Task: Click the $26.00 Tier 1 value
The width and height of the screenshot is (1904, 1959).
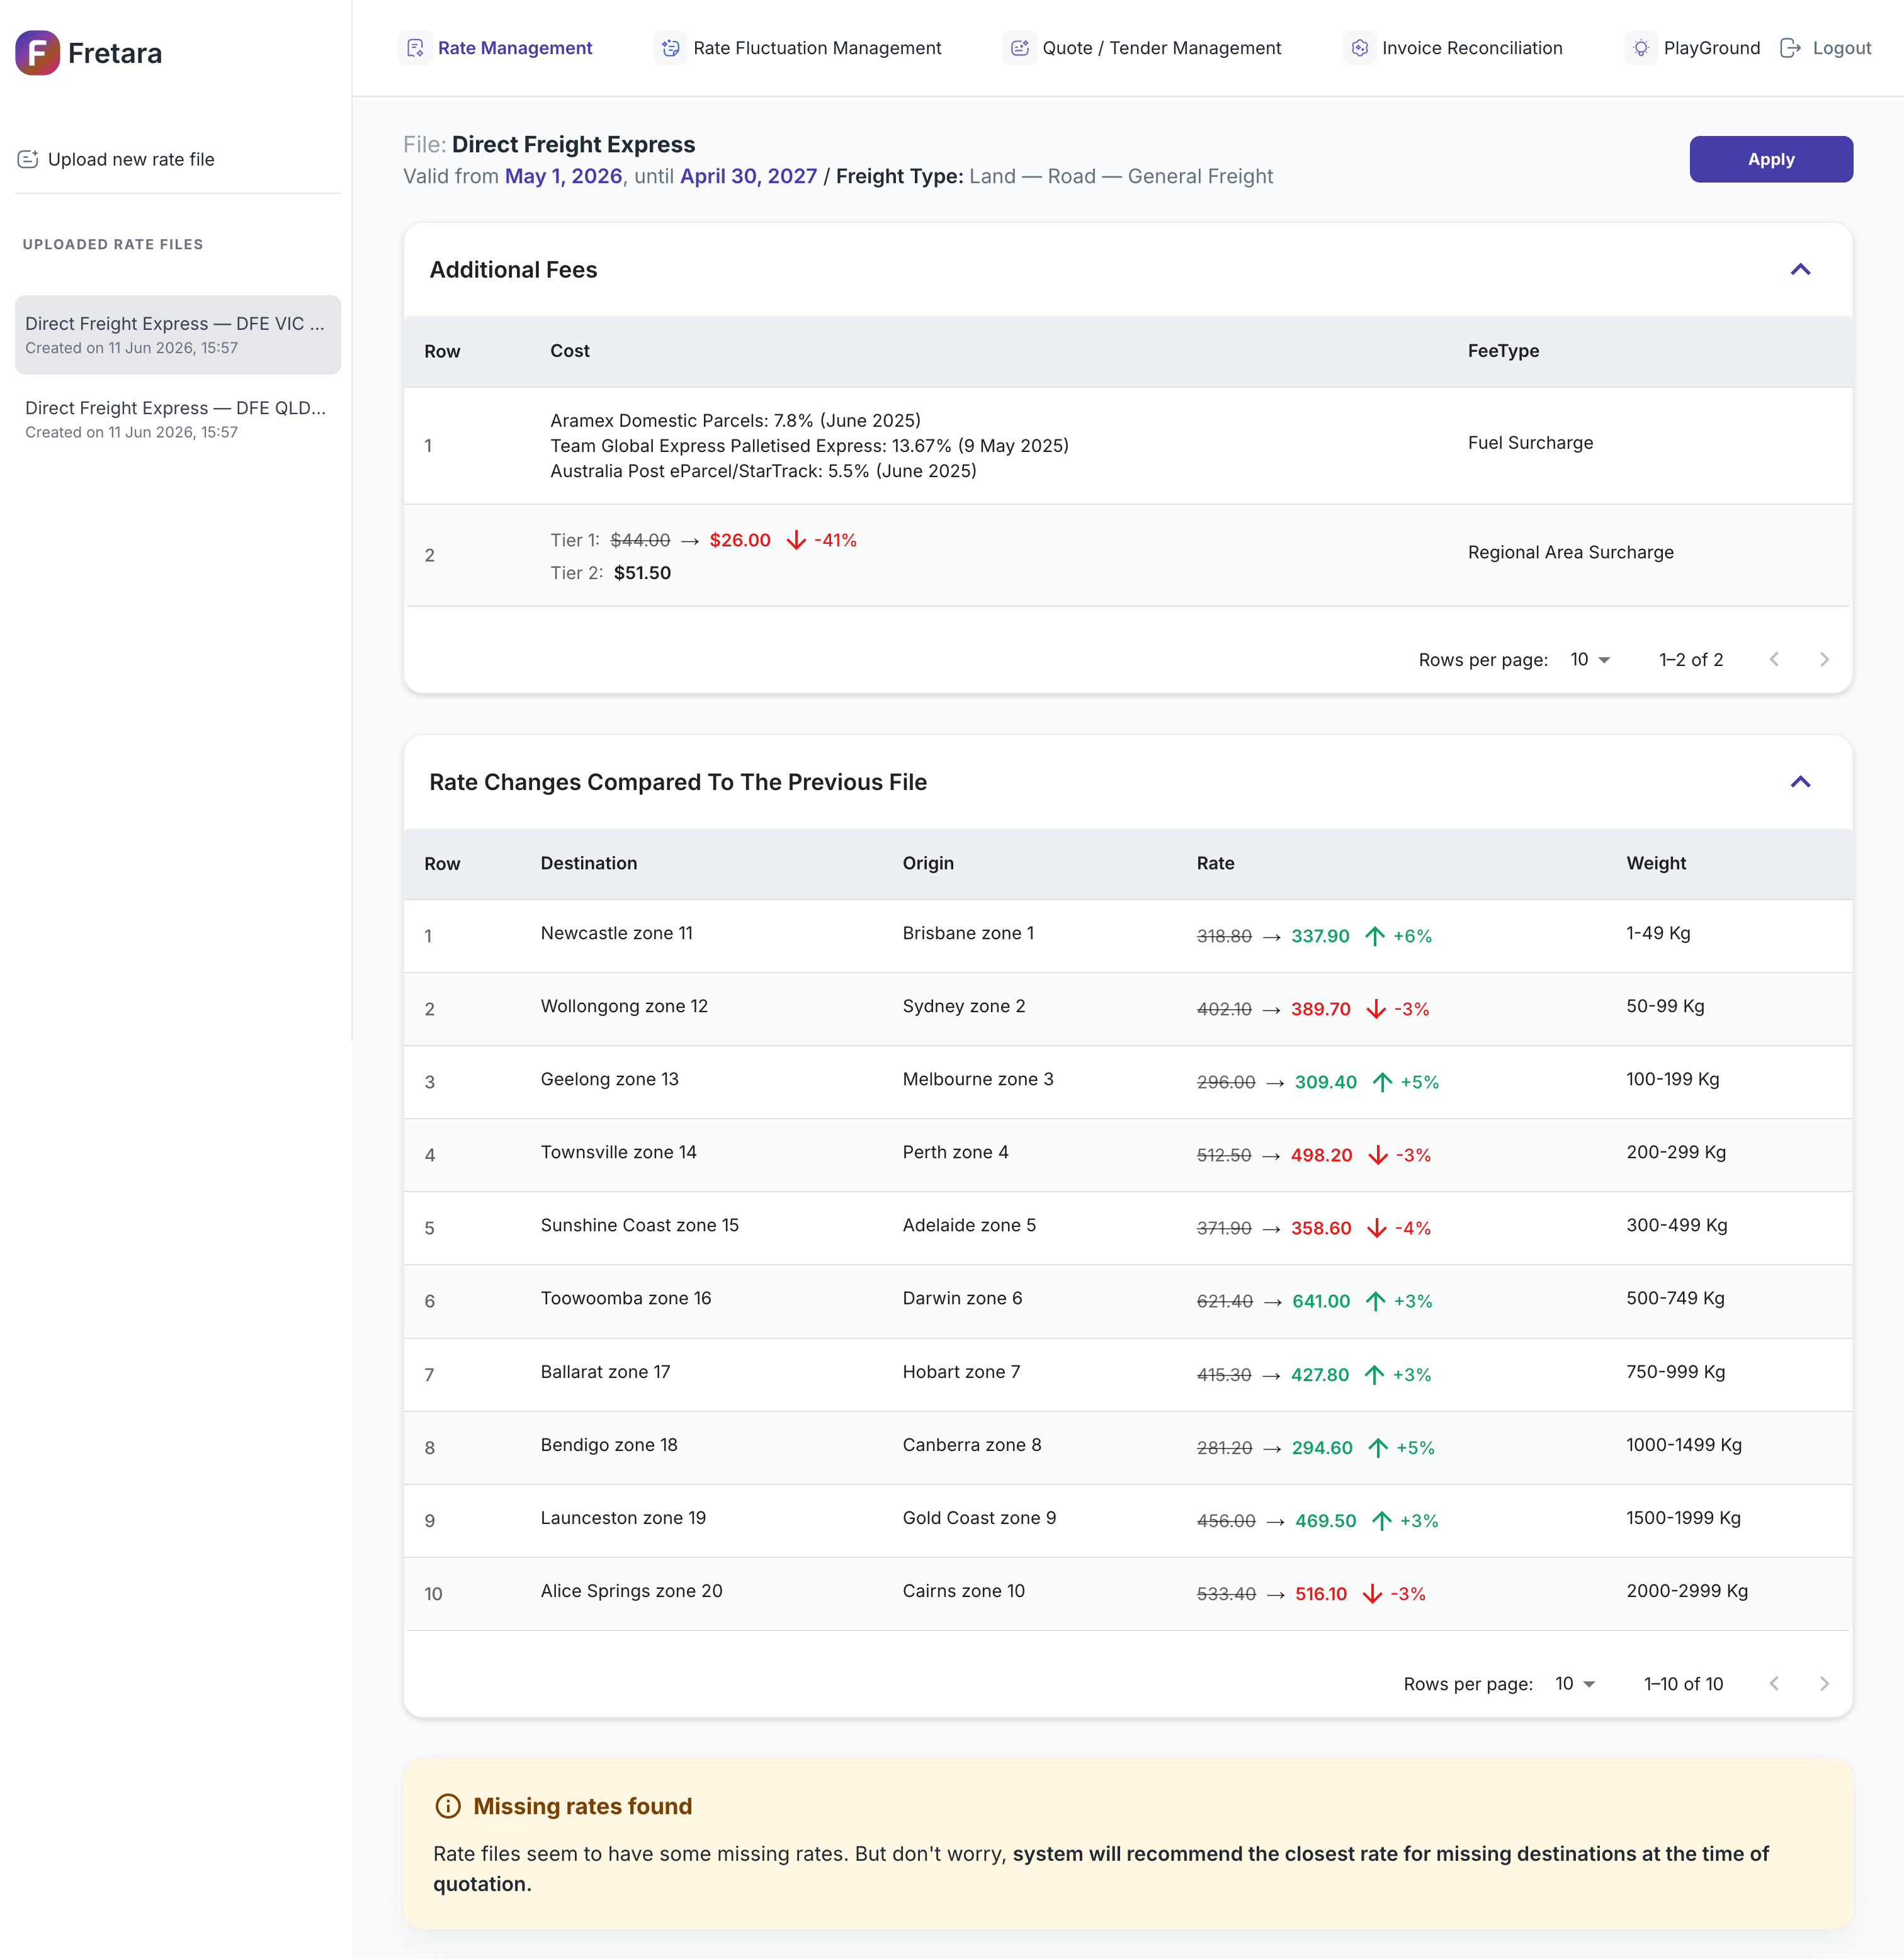Action: pos(740,540)
